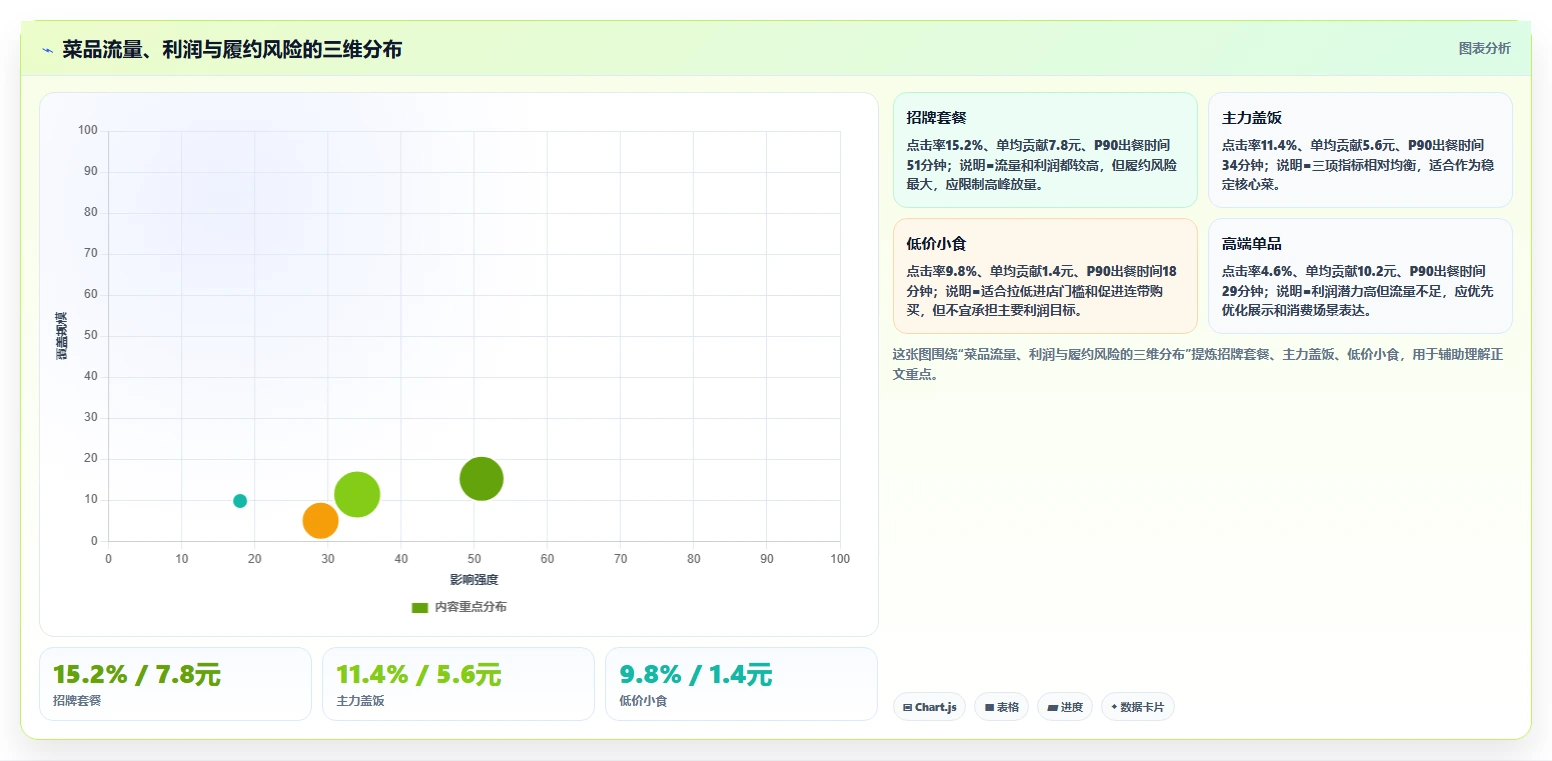Click the orange bubble at 29
Screen dimensions: 1552x761
[x=320, y=521]
